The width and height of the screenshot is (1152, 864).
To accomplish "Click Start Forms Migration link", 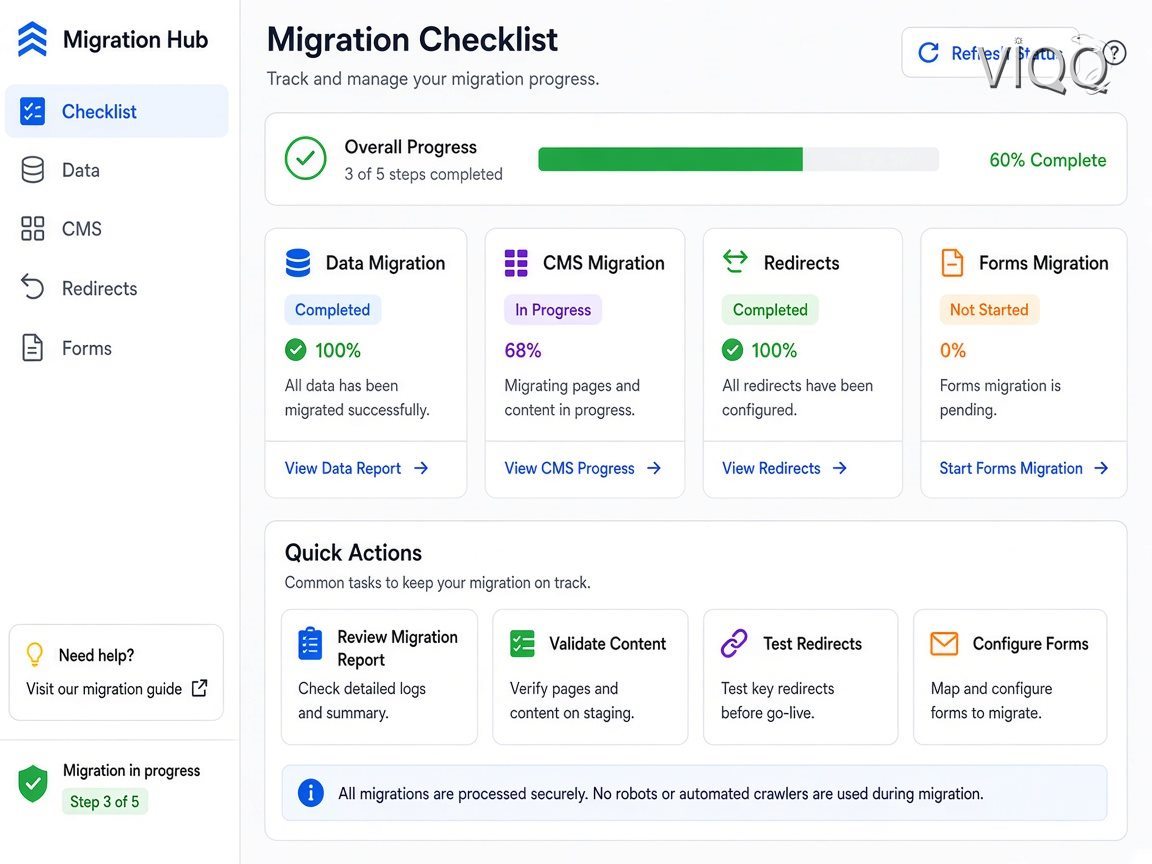I will coord(1023,469).
